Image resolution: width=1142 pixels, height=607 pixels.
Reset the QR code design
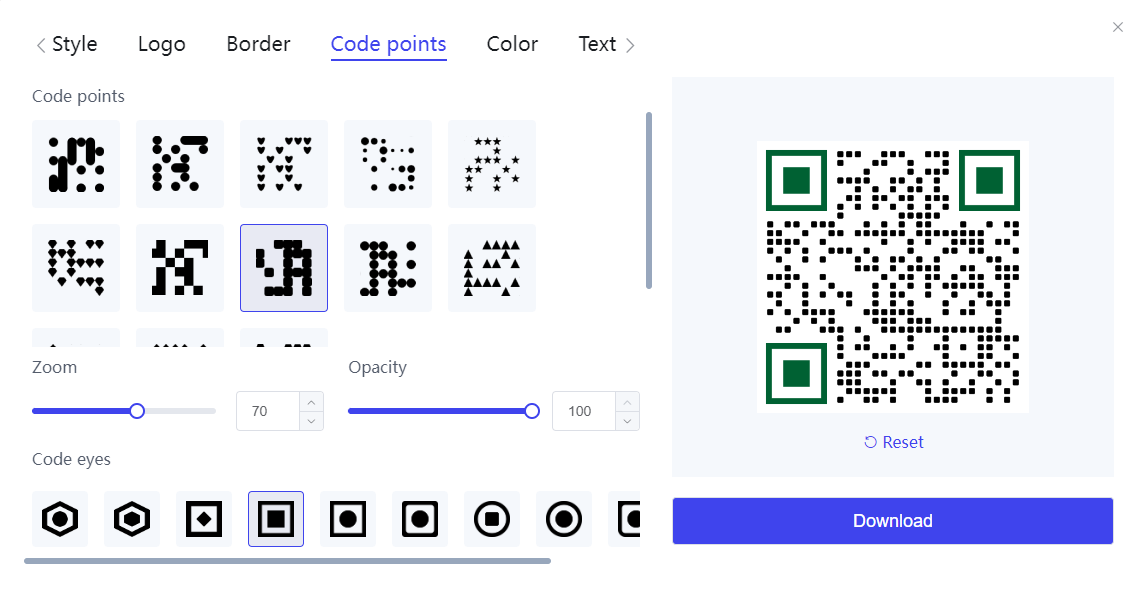pyautogui.click(x=893, y=442)
